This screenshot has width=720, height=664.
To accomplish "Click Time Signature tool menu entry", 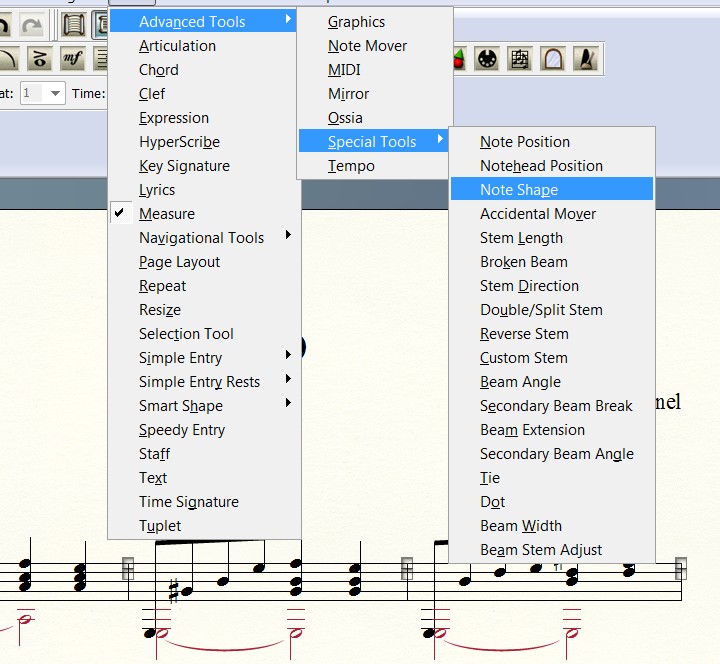I will [x=188, y=502].
